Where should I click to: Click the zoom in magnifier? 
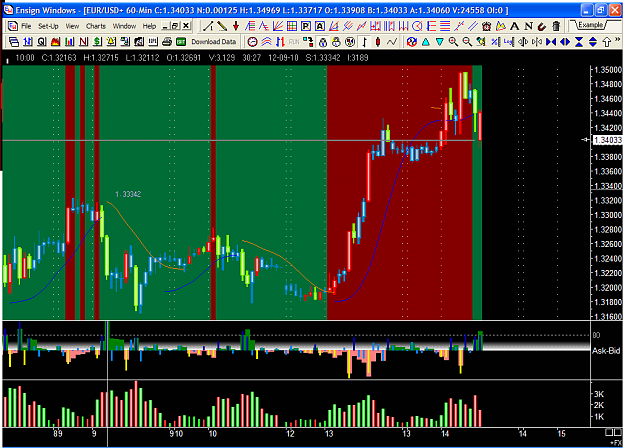pos(453,42)
